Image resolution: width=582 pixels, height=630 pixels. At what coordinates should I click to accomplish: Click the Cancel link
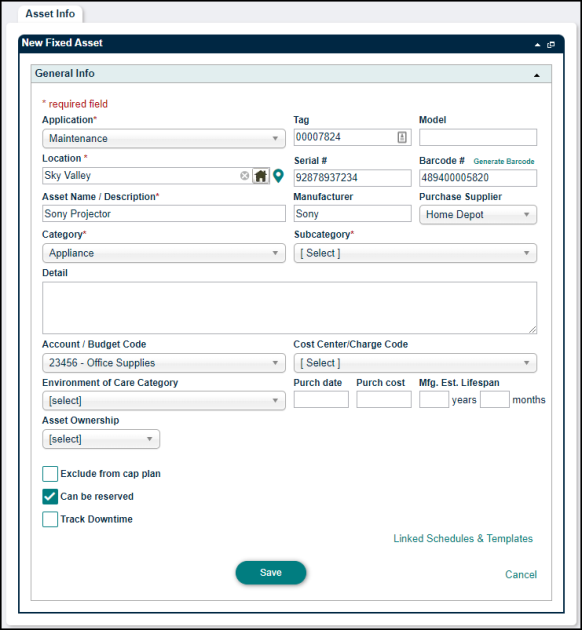tap(521, 575)
